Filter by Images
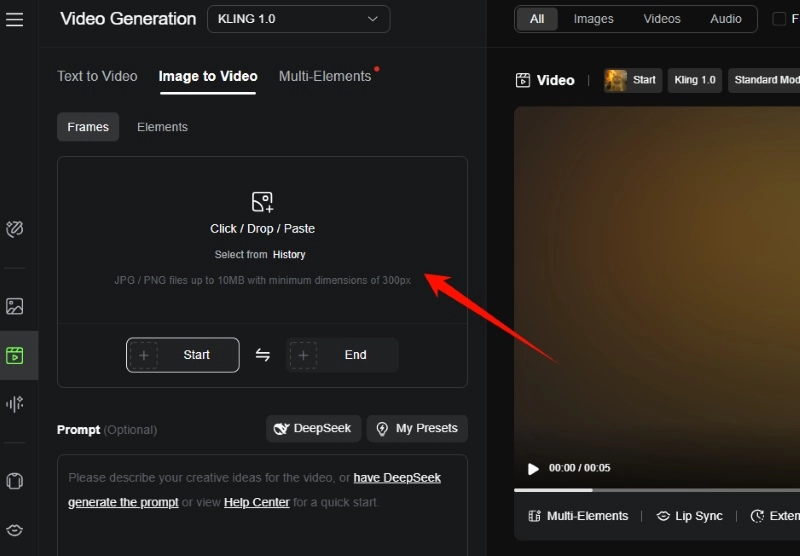This screenshot has width=800, height=556. [x=593, y=19]
